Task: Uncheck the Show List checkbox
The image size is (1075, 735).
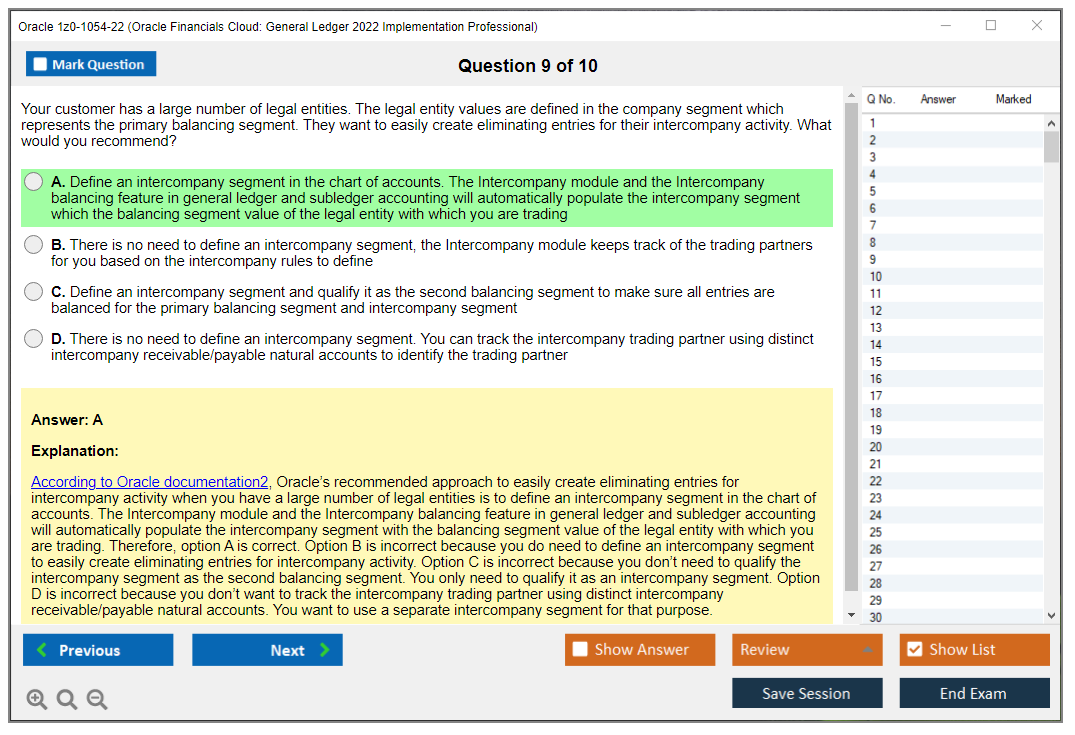Action: 914,650
